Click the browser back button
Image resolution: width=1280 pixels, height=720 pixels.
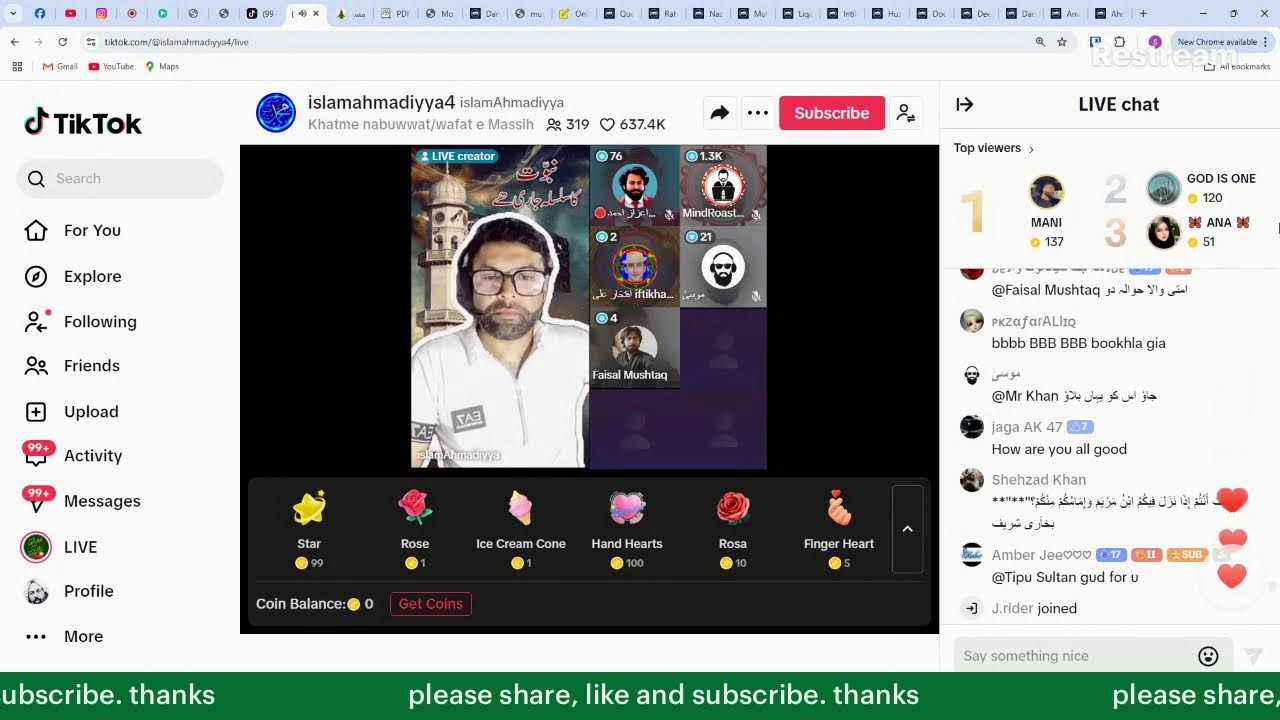pyautogui.click(x=14, y=42)
